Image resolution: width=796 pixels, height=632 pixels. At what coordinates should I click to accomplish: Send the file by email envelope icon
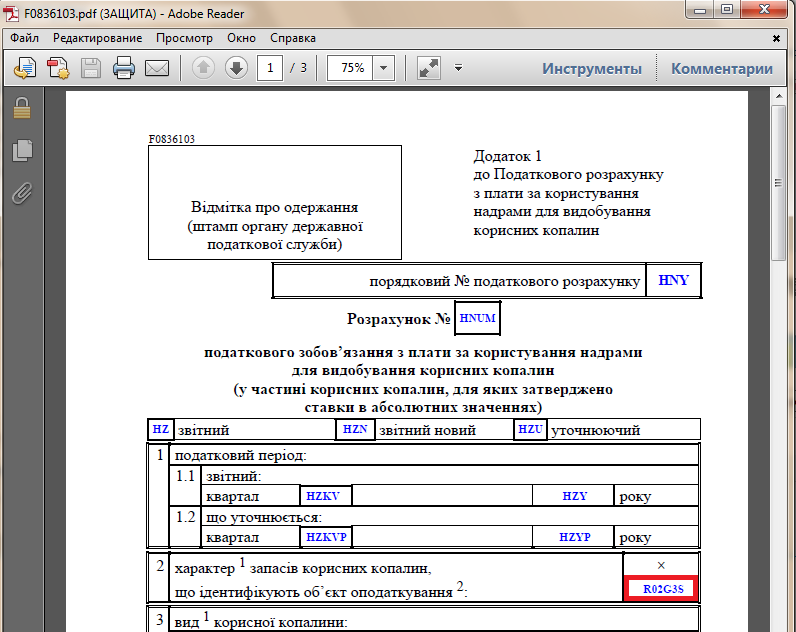click(157, 68)
